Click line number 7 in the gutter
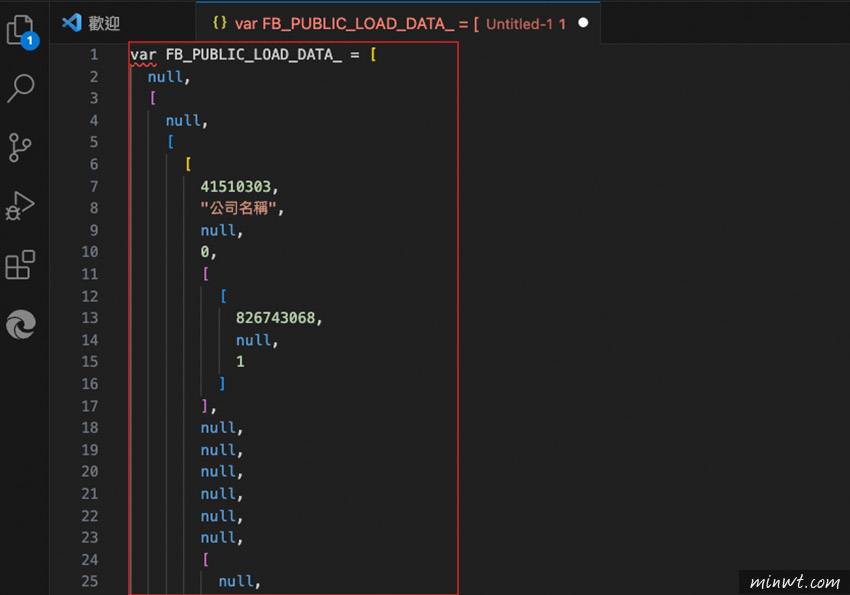The height and width of the screenshot is (595, 850). (94, 186)
